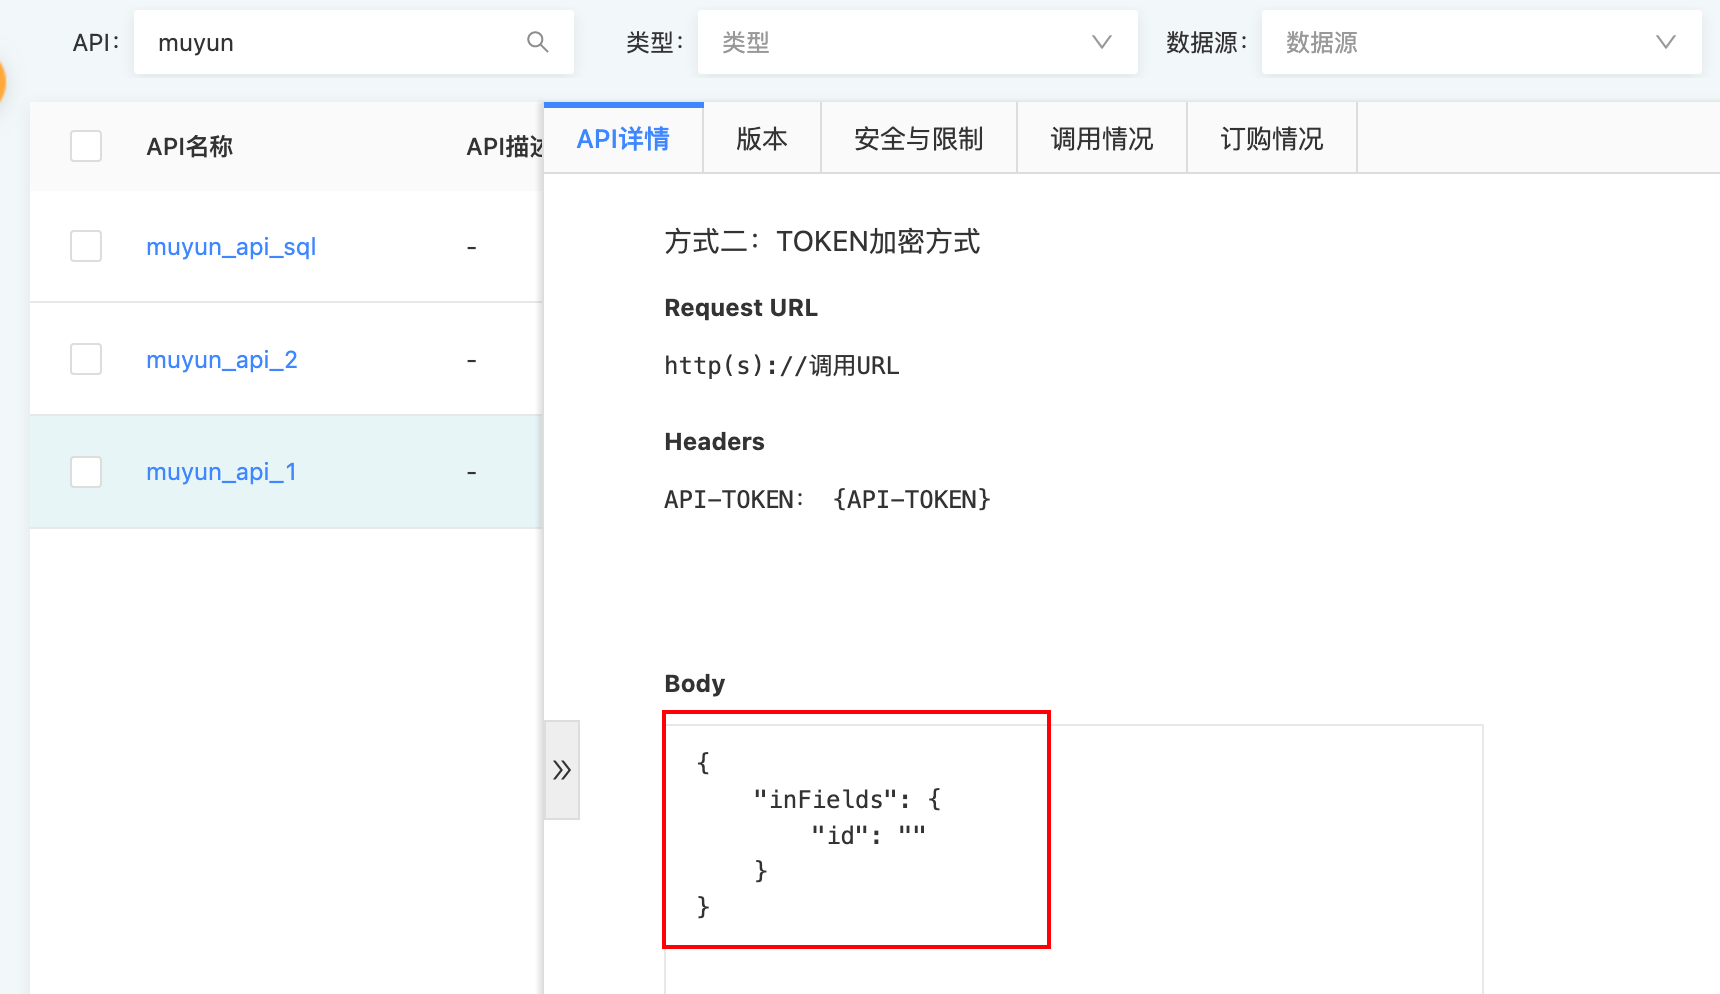1720x994 pixels.
Task: Open the 调用情况 tab
Action: pyautogui.click(x=1102, y=139)
